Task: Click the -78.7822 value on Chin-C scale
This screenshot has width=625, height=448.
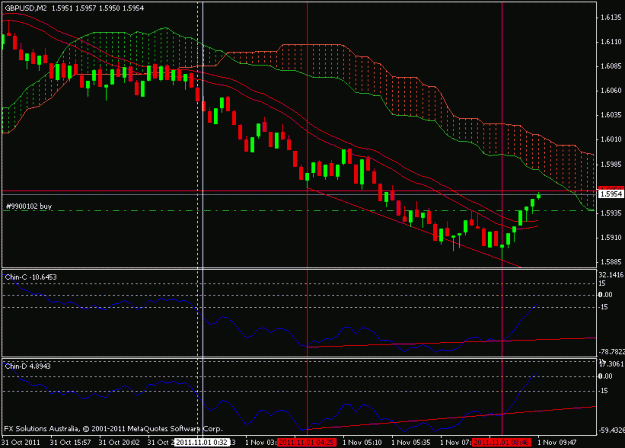Action: pos(611,352)
